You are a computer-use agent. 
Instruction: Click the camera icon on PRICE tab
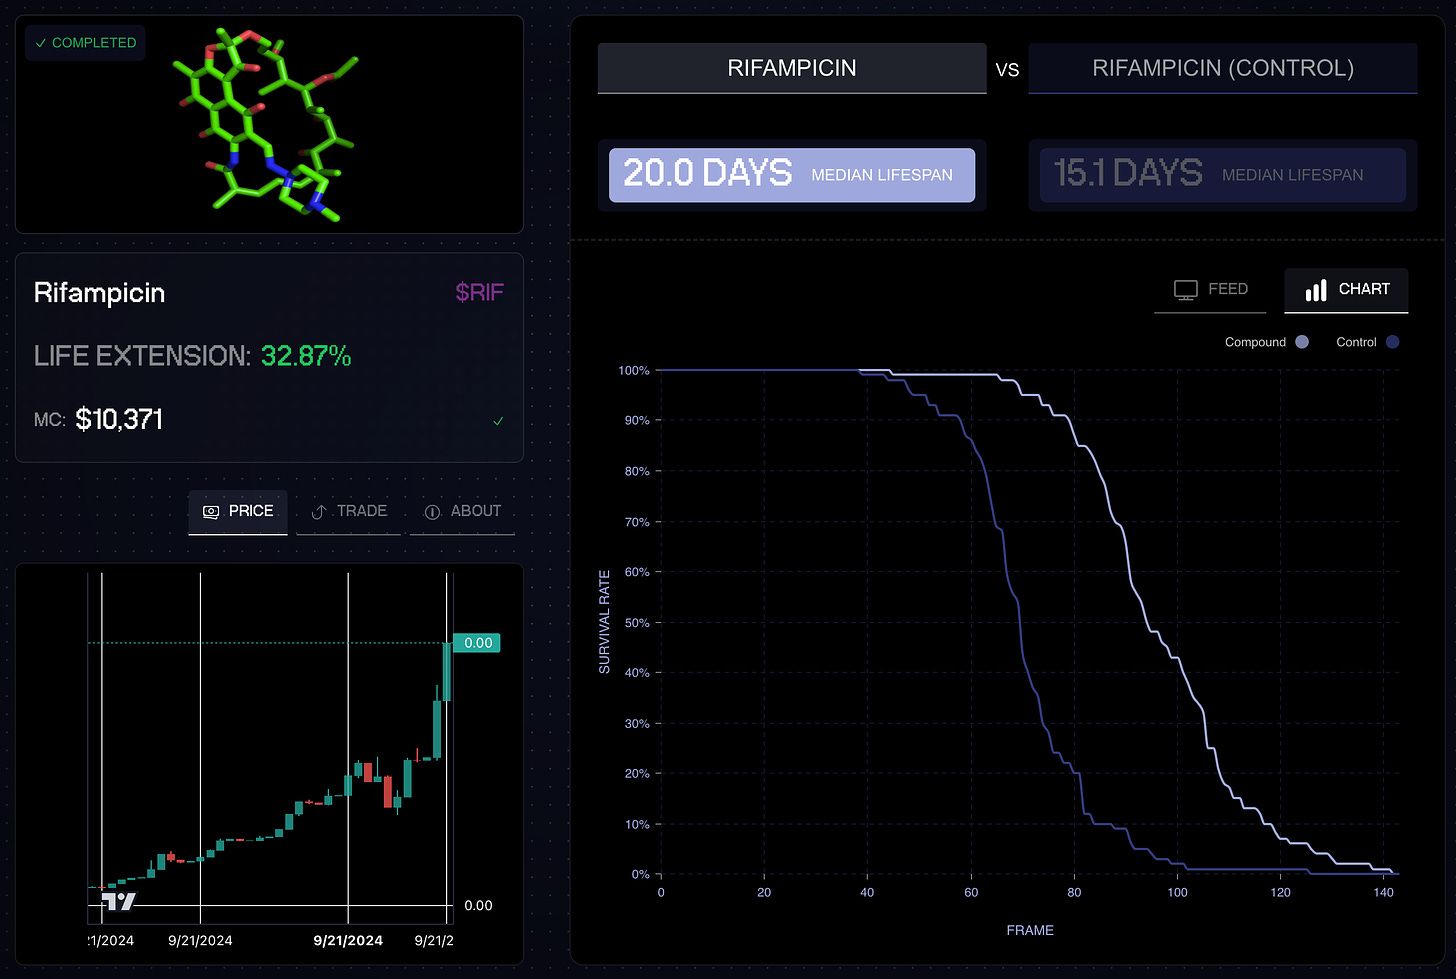click(x=211, y=511)
